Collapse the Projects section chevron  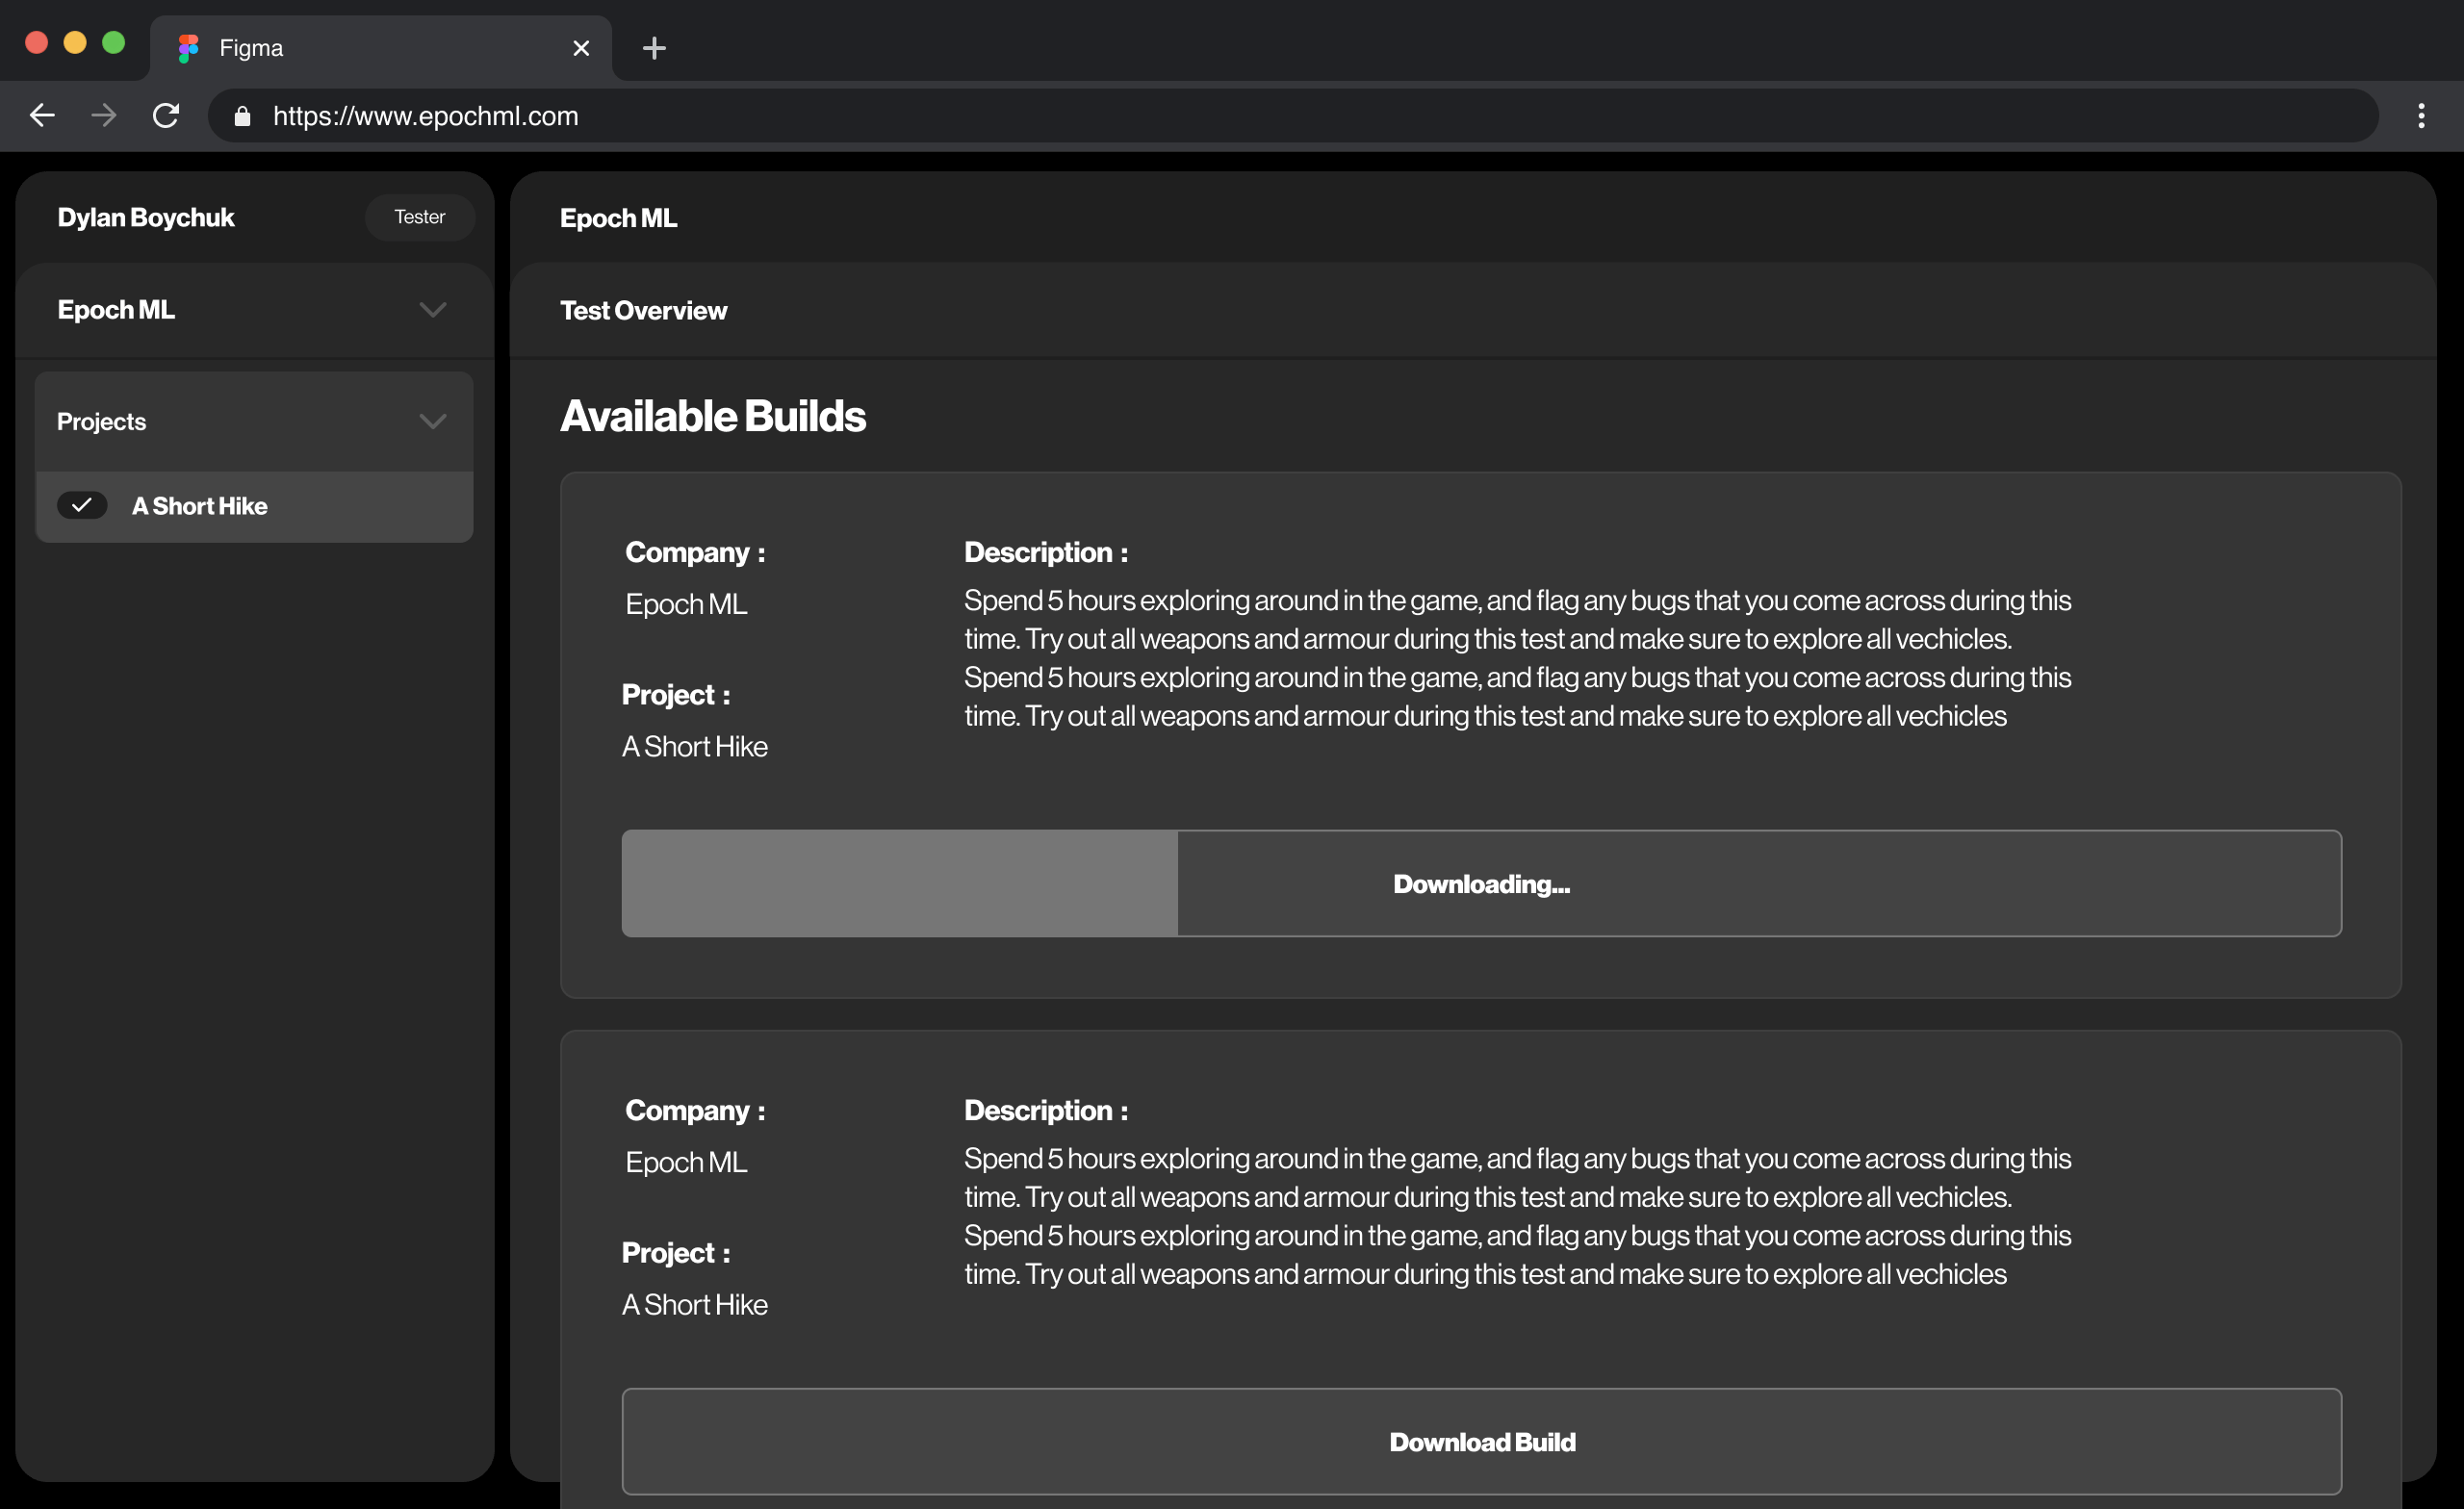pos(432,421)
